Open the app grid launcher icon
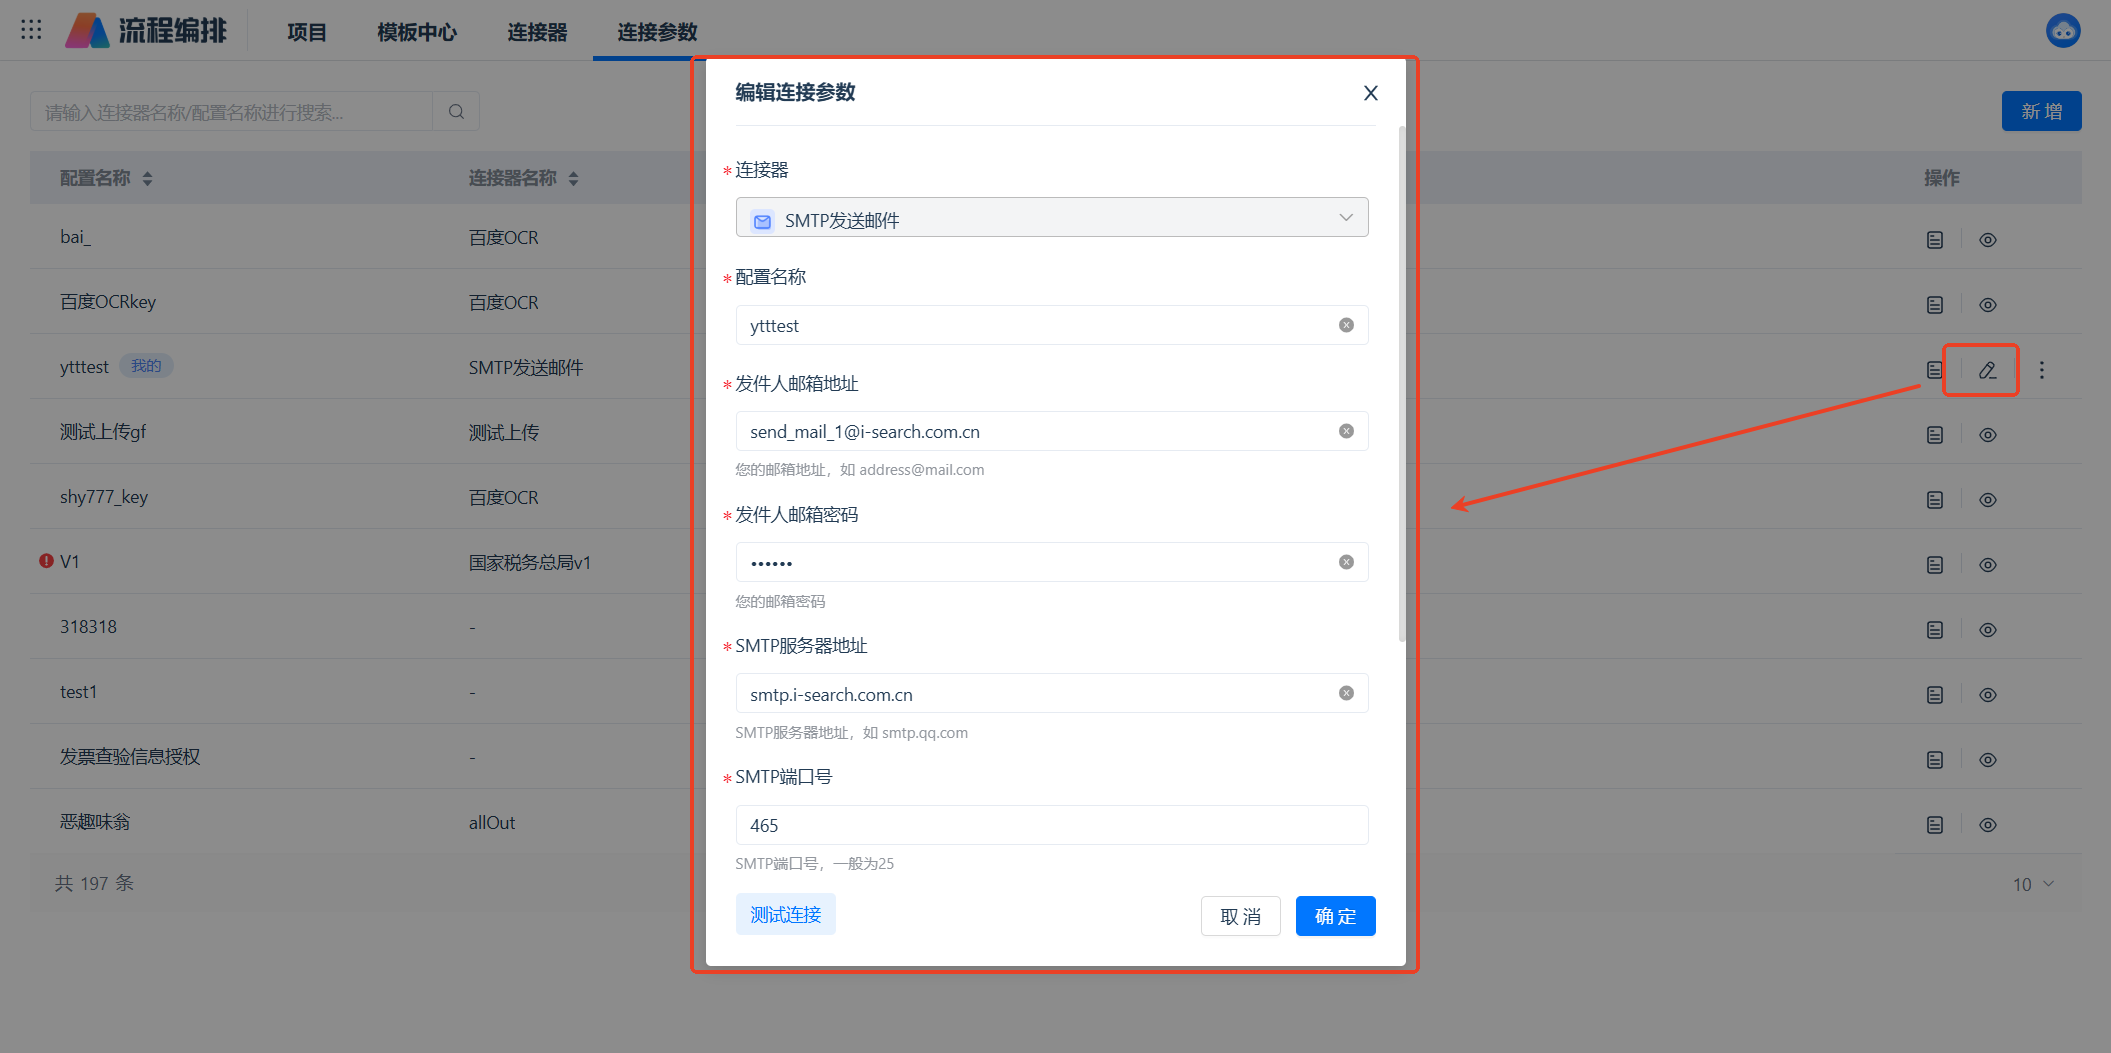Screen dimensions: 2111x1053 31,30
